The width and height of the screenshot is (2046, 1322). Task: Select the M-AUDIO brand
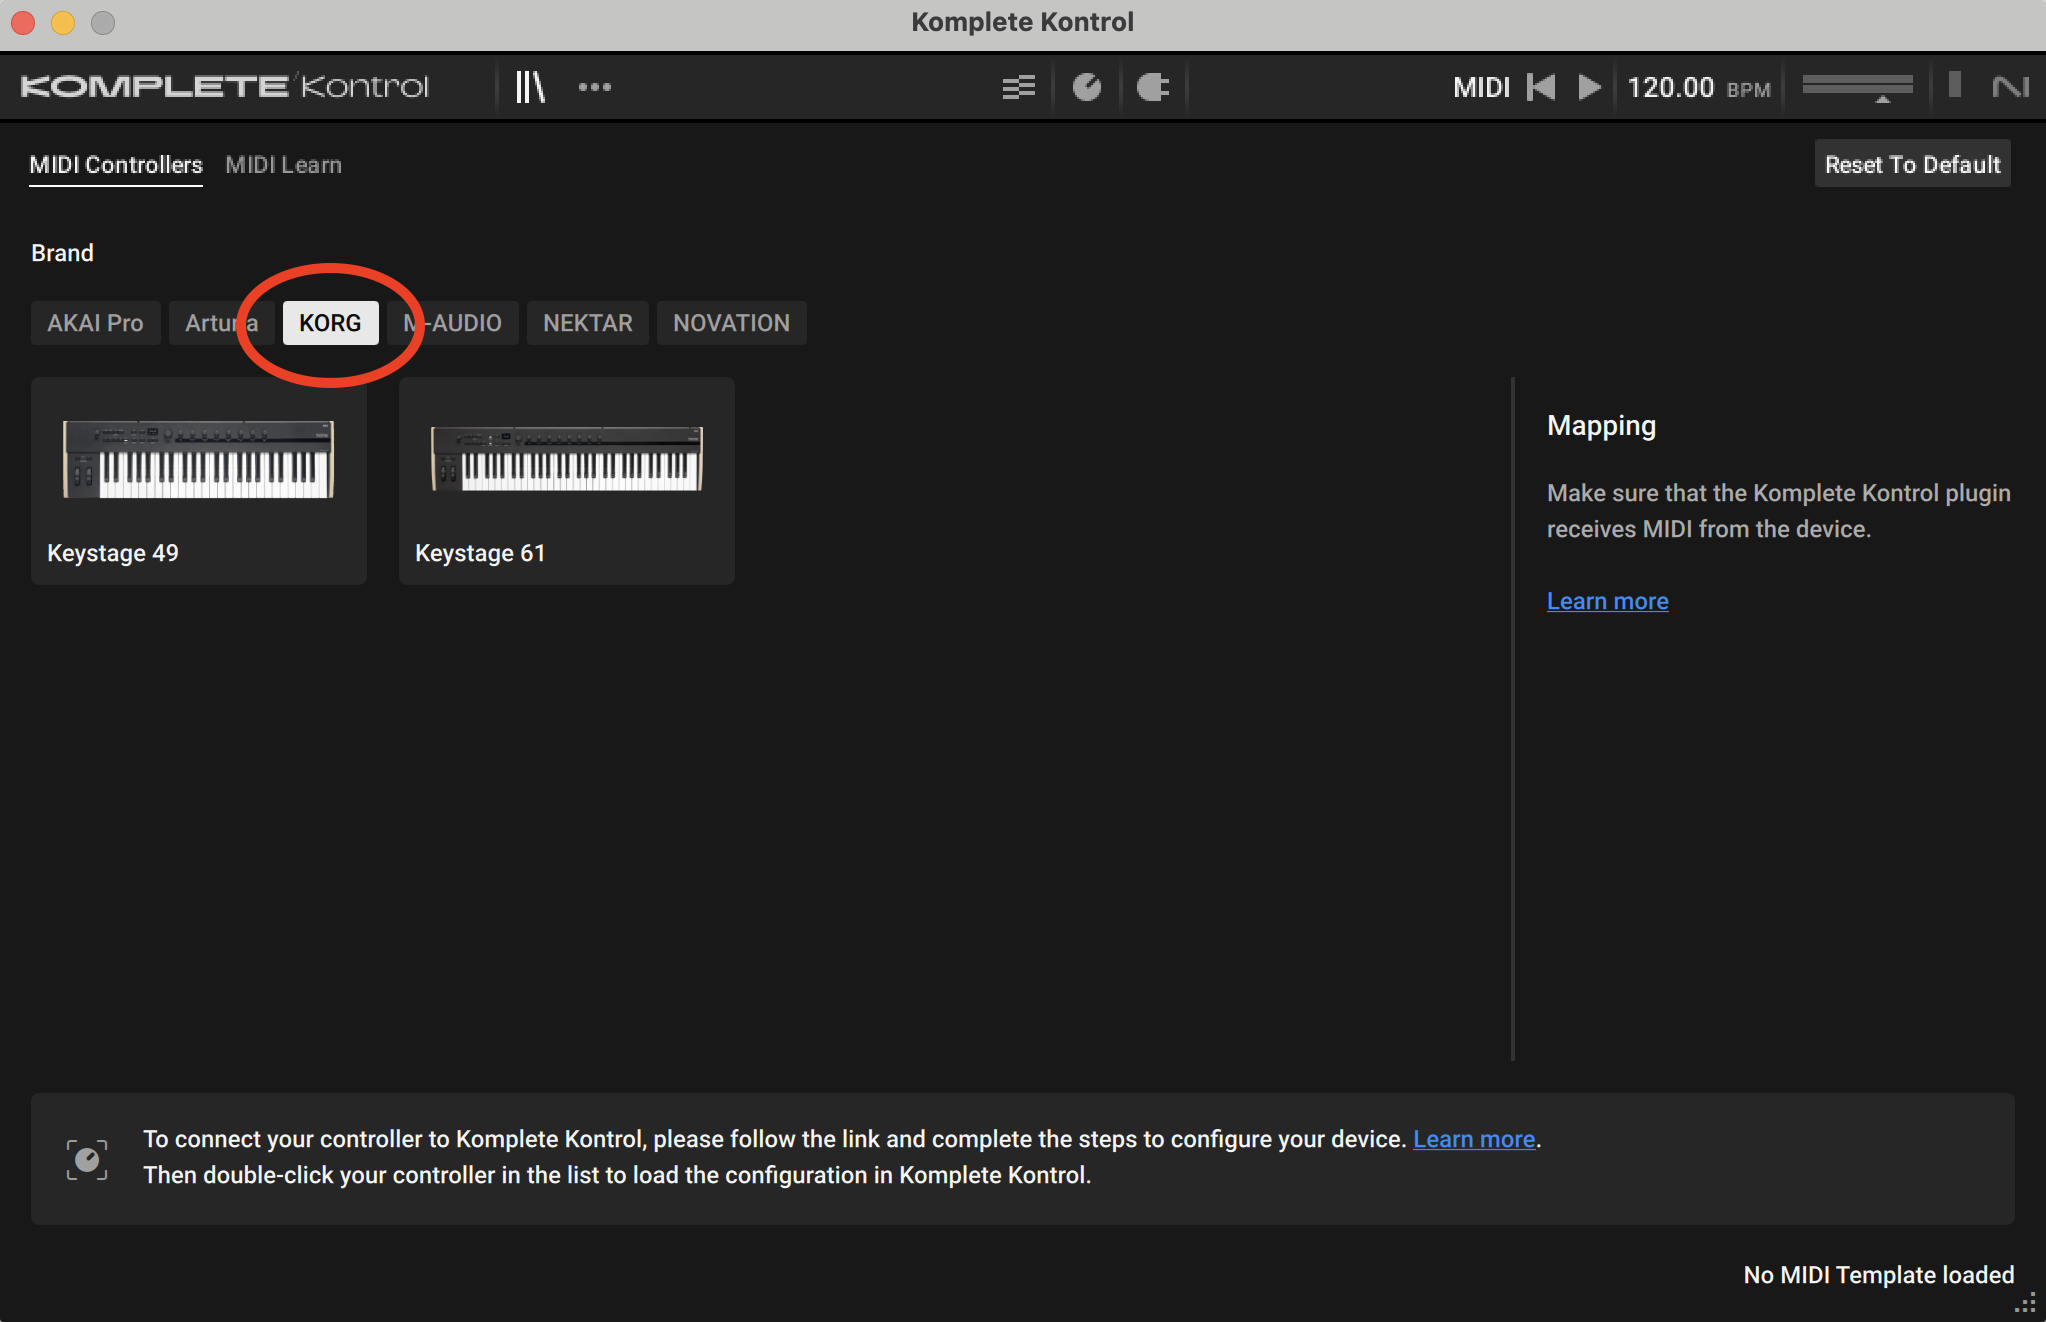pyautogui.click(x=452, y=323)
